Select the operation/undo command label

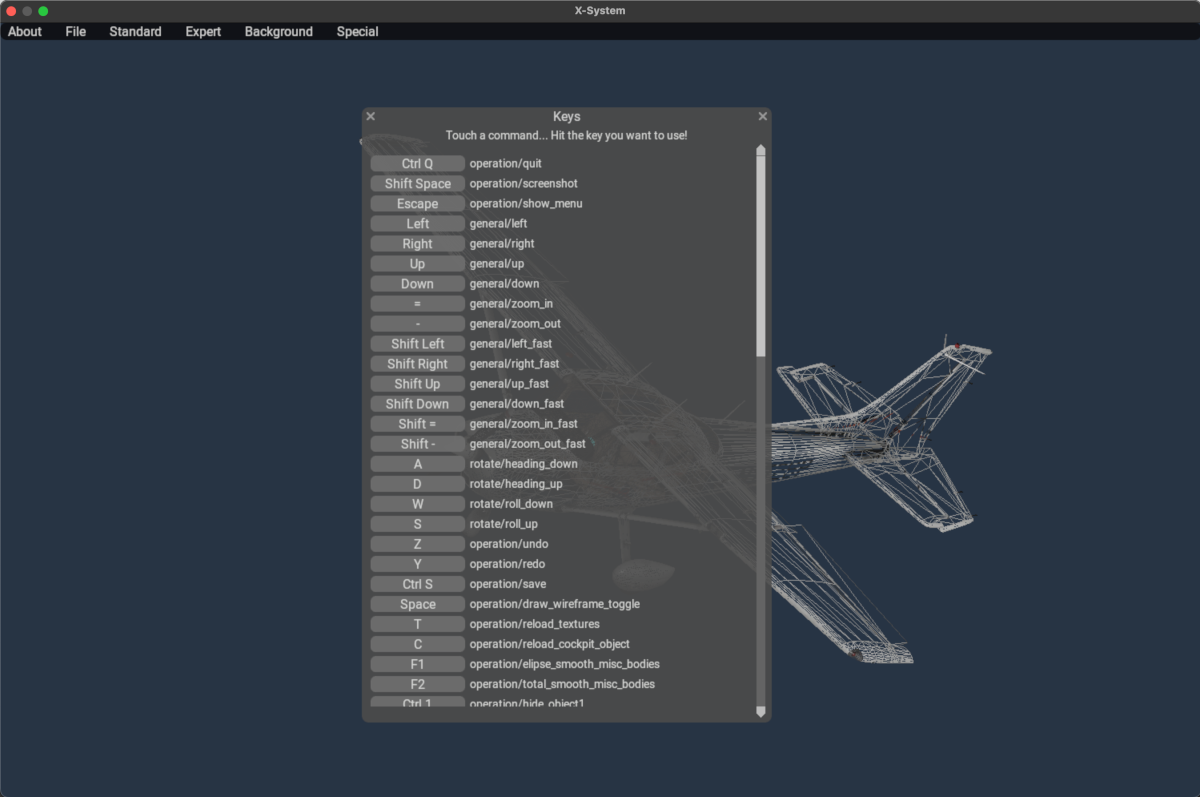(509, 544)
